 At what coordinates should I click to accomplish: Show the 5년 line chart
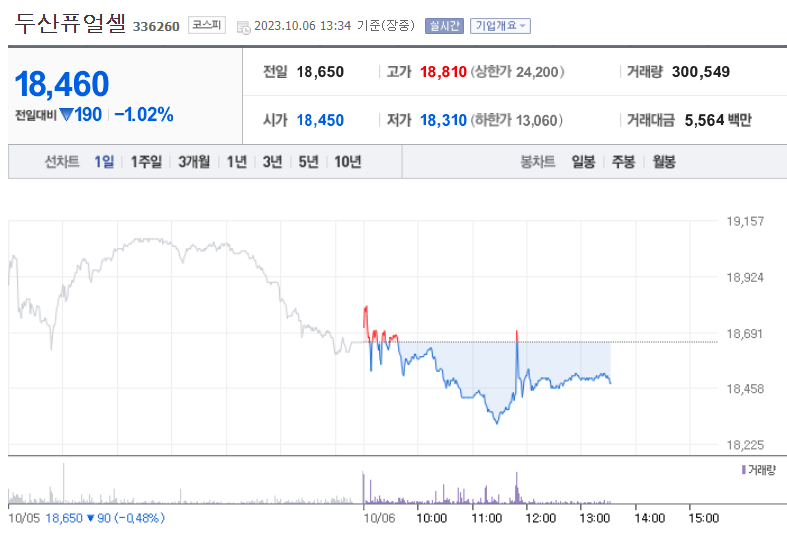(x=309, y=162)
